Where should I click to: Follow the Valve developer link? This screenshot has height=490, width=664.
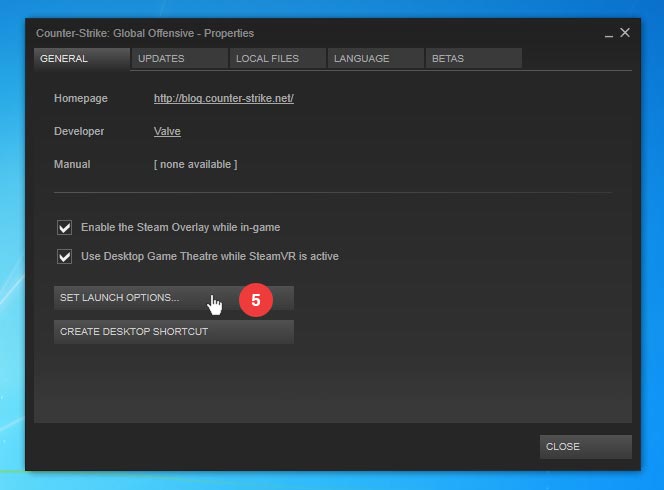(x=167, y=131)
